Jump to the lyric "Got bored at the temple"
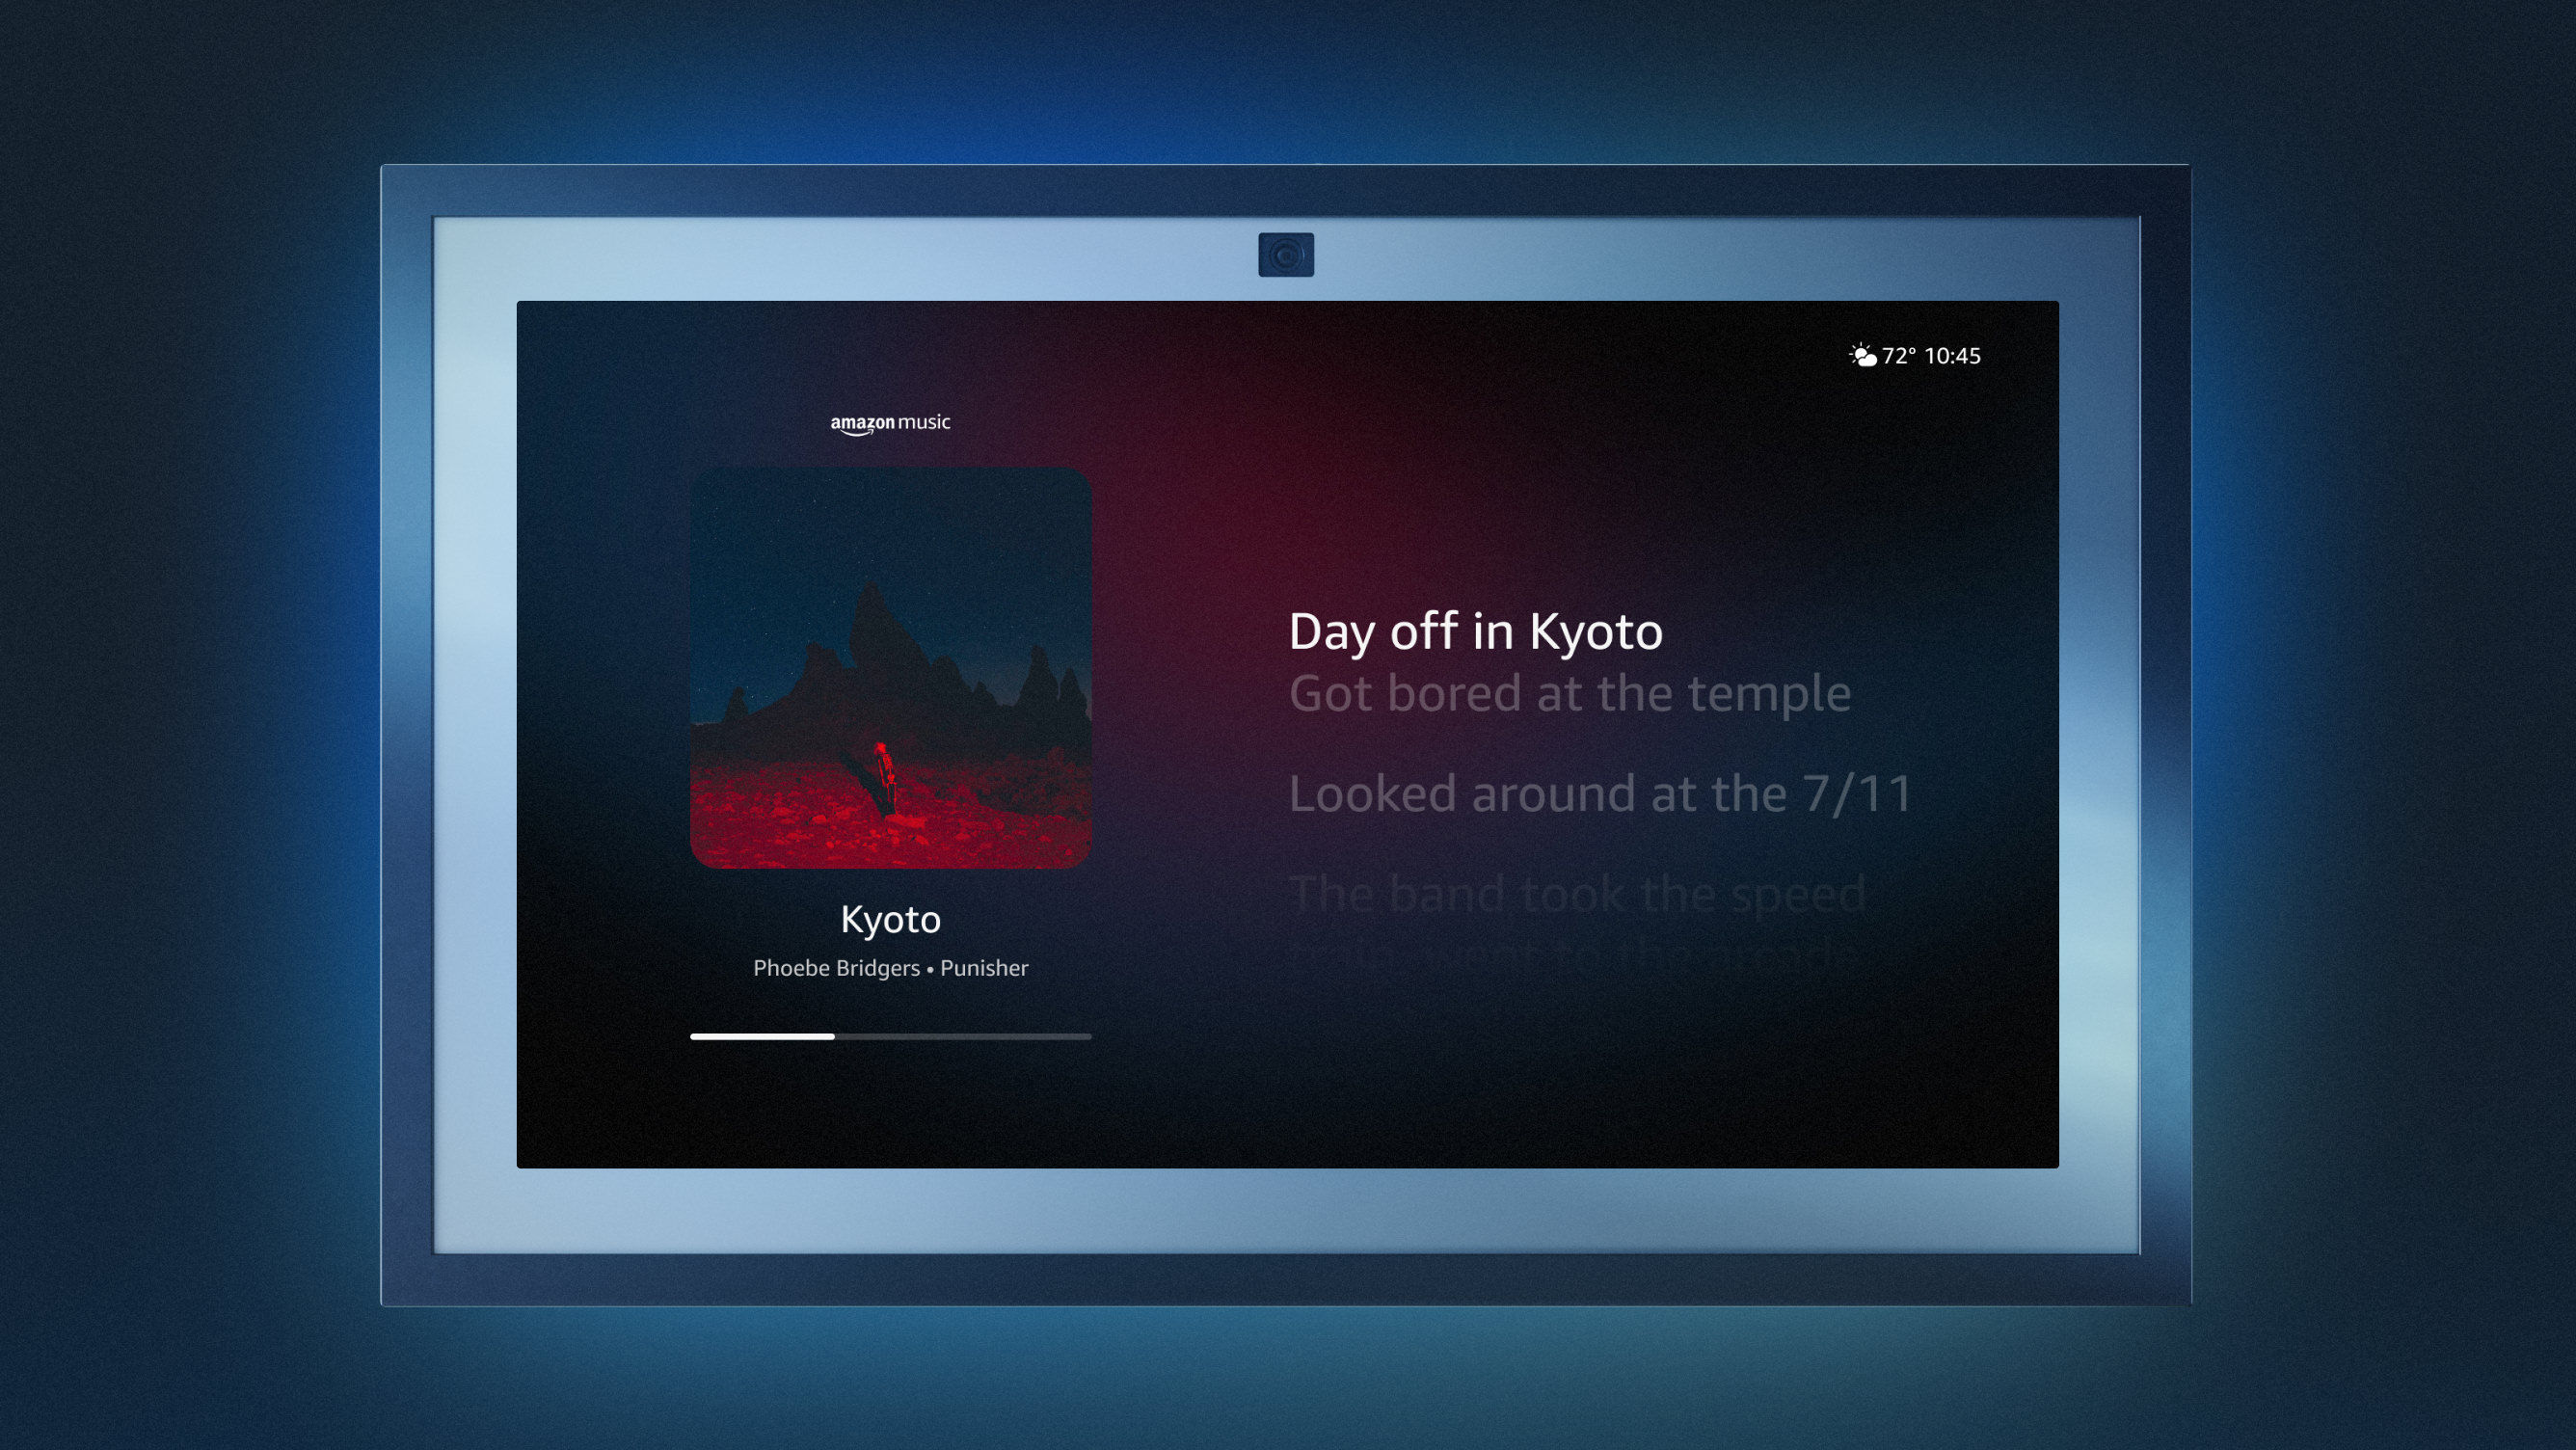Viewport: 2576px width, 1450px height. (1569, 693)
